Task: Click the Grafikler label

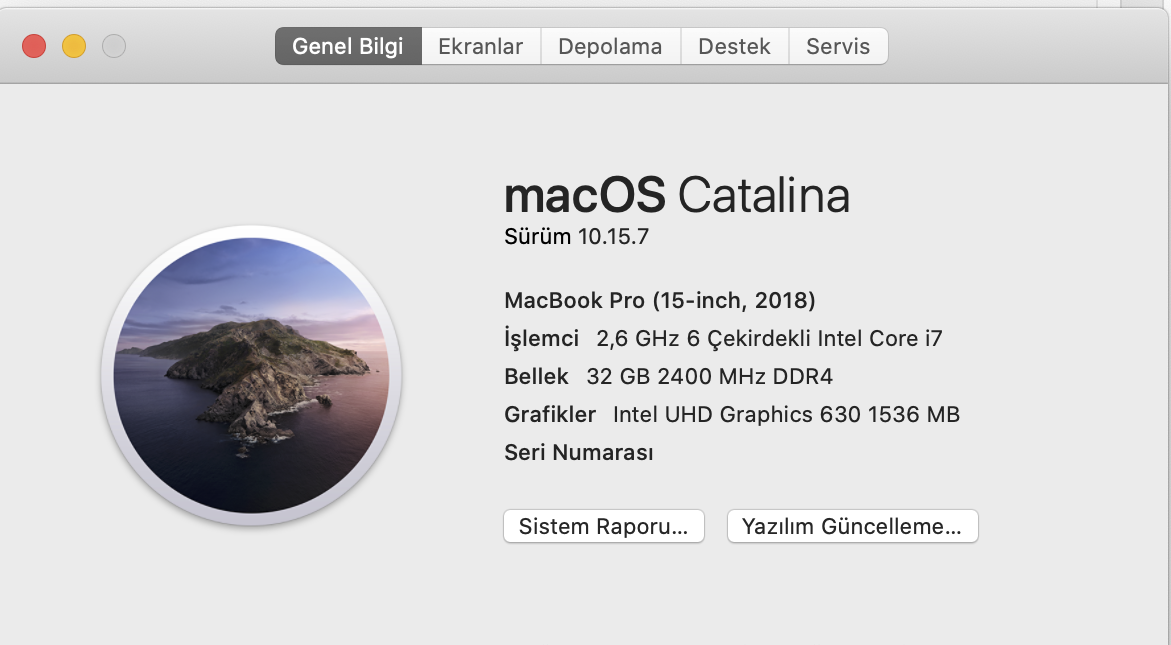Action: point(549,414)
